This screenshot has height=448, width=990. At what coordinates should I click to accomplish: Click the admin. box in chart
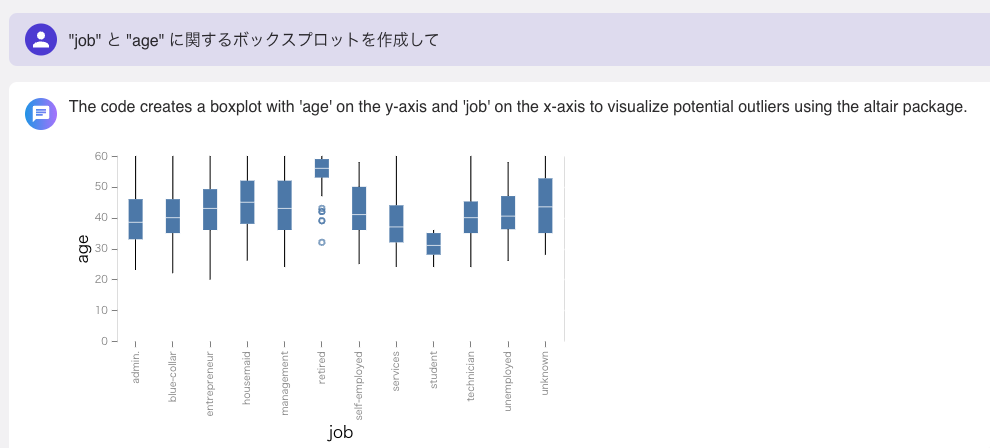click(136, 219)
